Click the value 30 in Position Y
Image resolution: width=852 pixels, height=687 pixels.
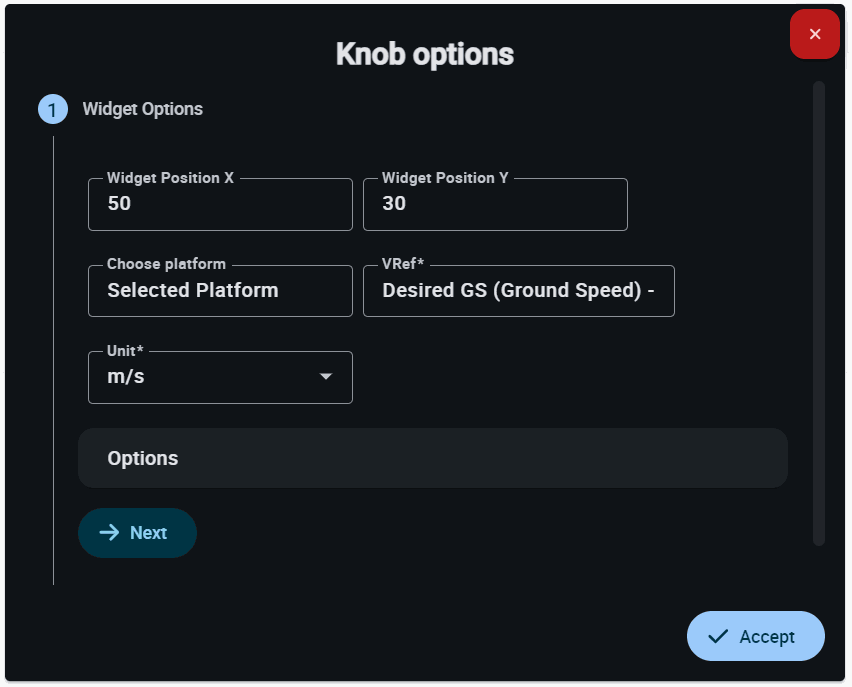(x=394, y=204)
